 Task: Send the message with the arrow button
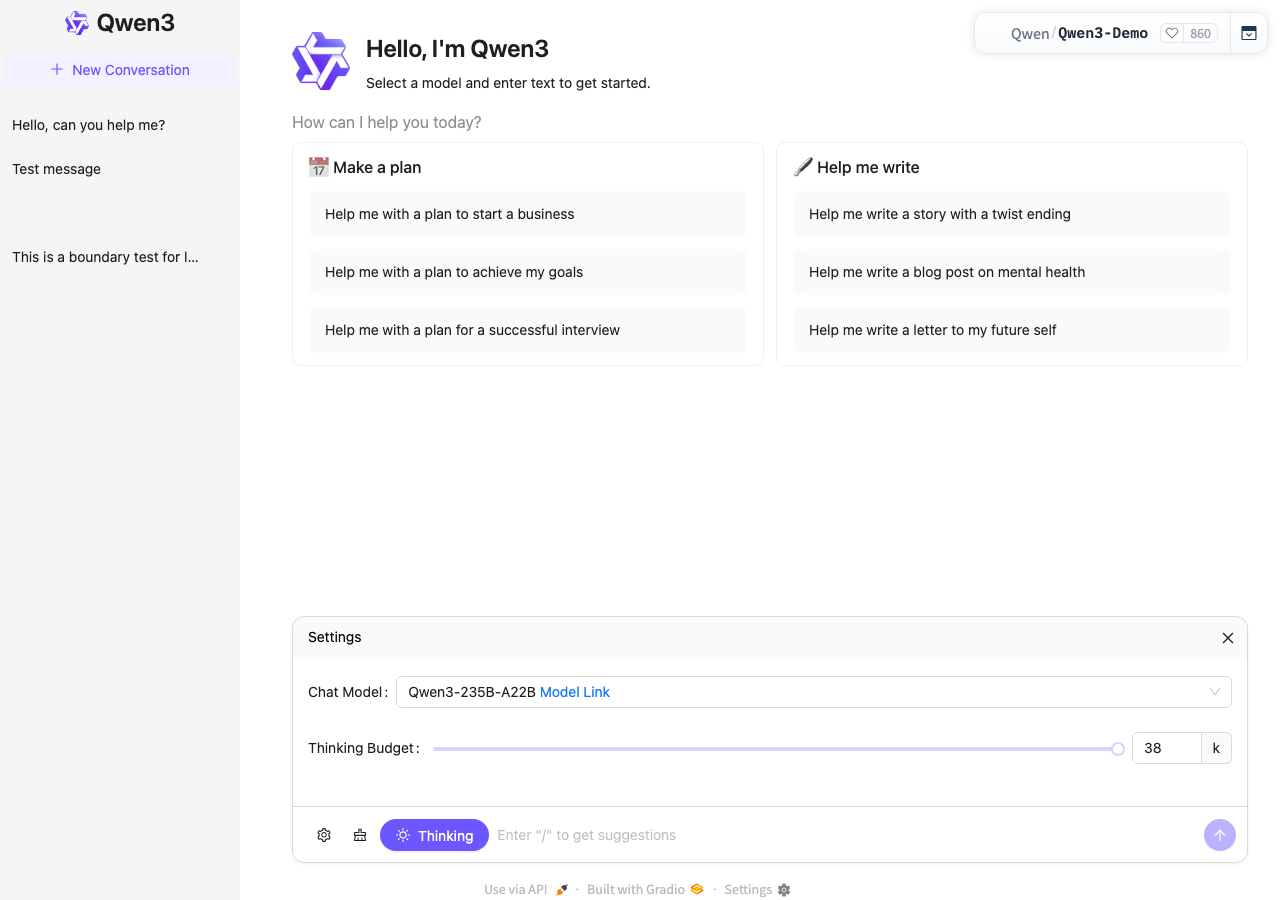(x=1220, y=835)
